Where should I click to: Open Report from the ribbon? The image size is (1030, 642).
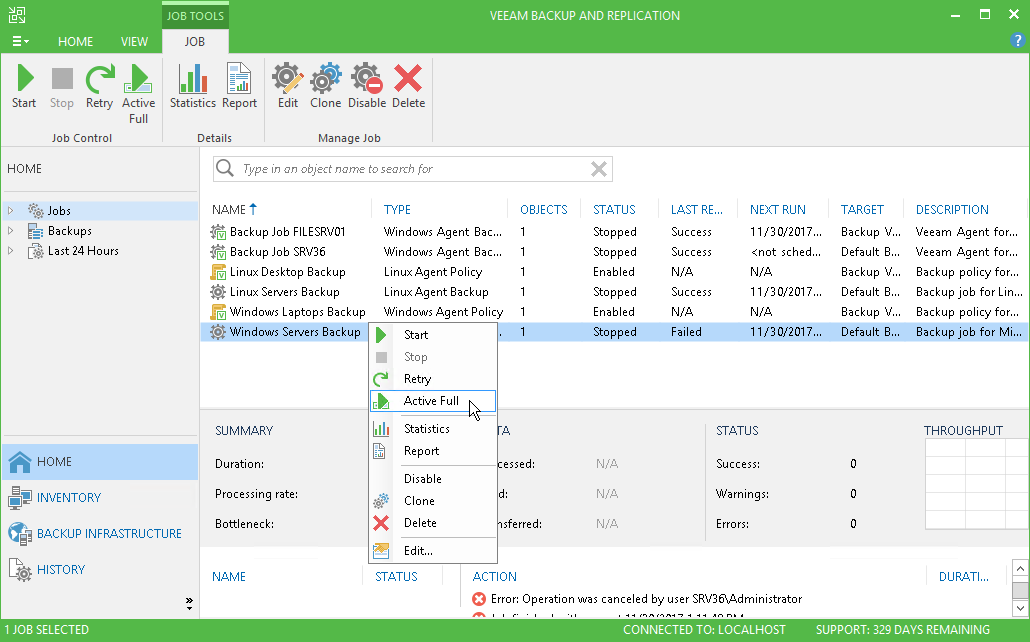239,86
